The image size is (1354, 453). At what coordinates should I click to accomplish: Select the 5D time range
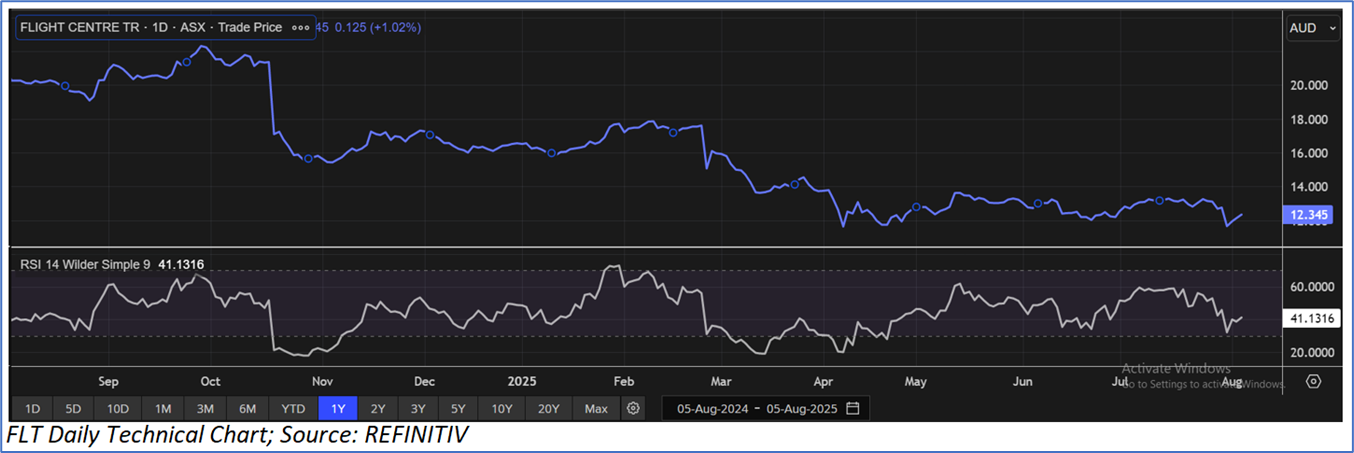(75, 408)
